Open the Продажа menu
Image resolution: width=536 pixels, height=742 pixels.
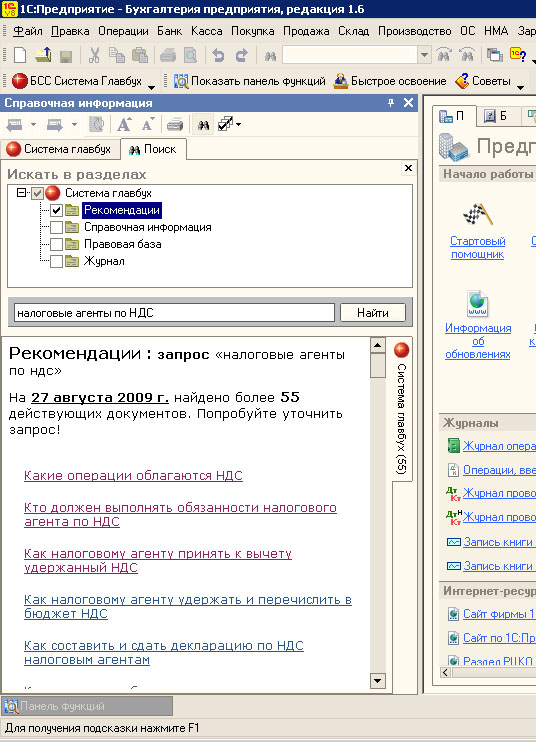pos(306,31)
